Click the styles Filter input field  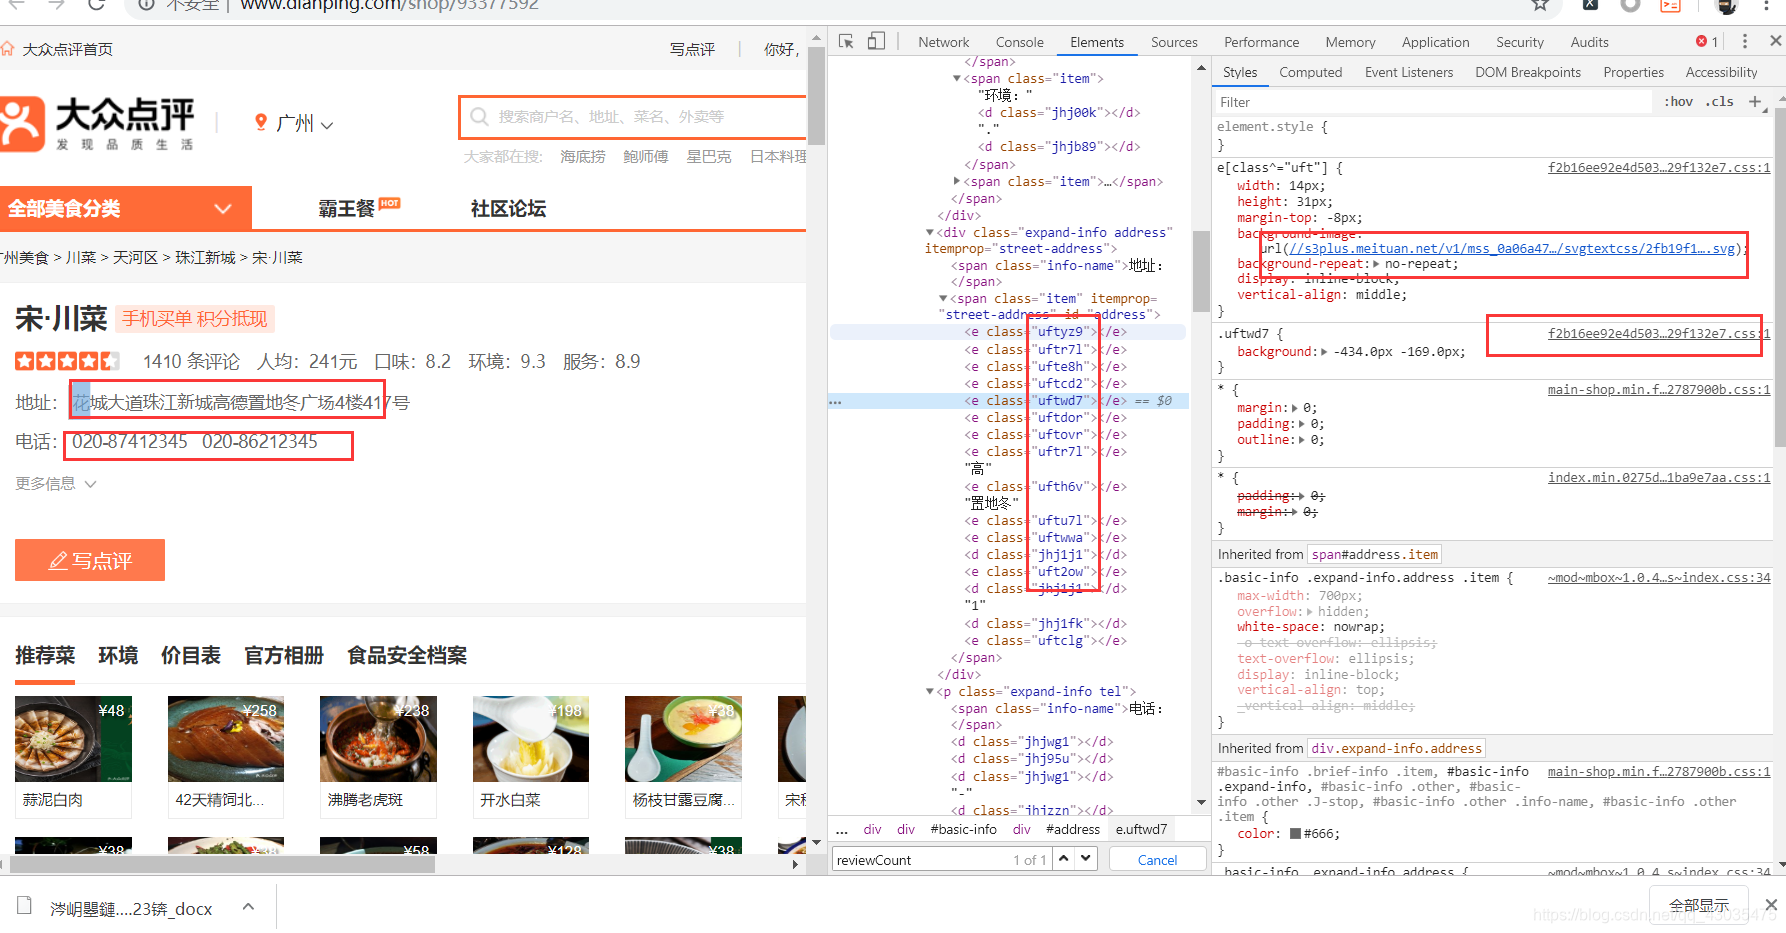point(1432,101)
